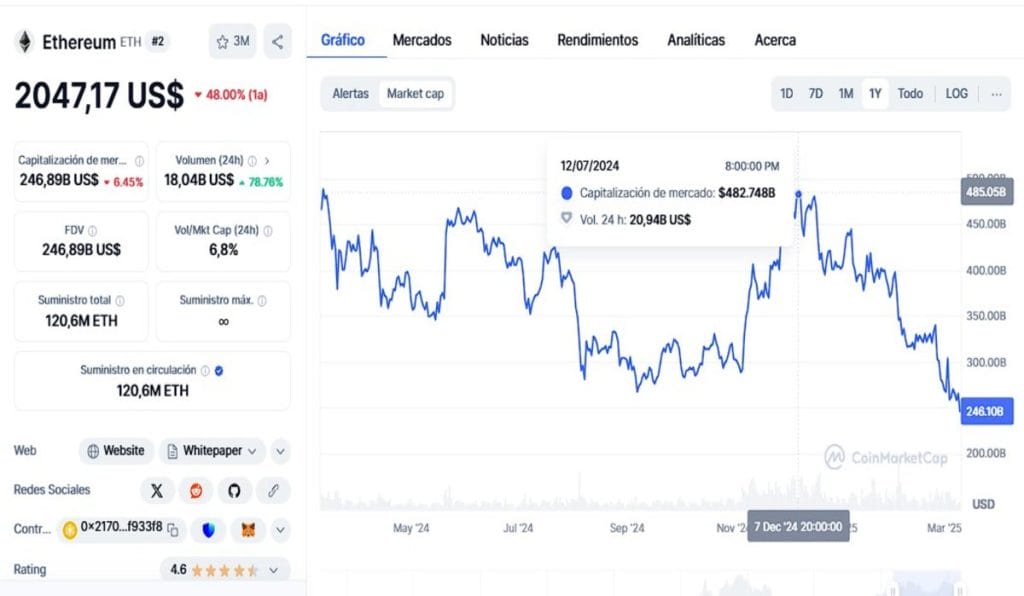Expand more contracts chevron
Screen dimensions: 1024x596
(280, 529)
